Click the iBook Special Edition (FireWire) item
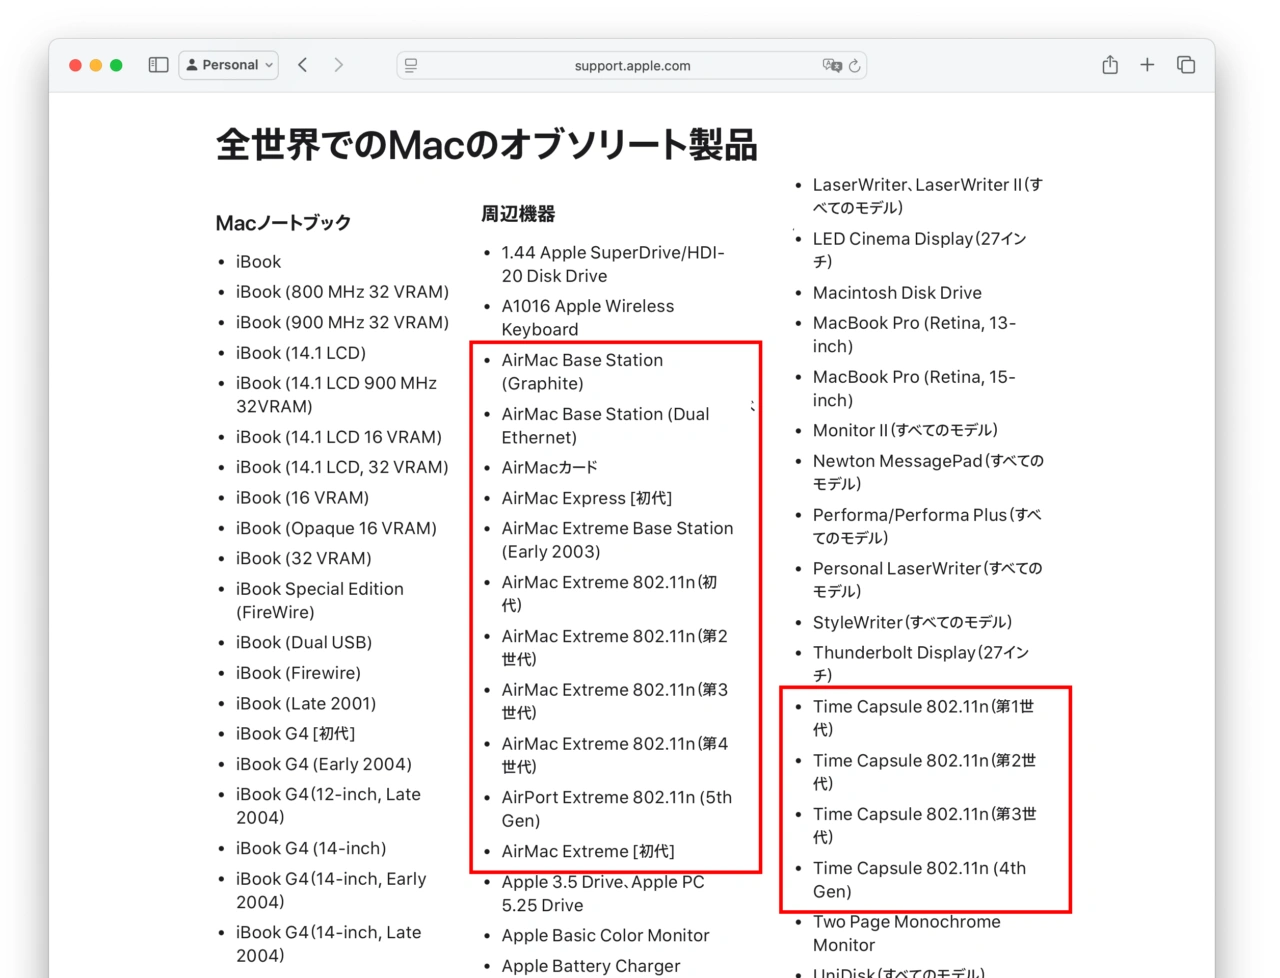This screenshot has height=978, width=1280. tap(319, 600)
